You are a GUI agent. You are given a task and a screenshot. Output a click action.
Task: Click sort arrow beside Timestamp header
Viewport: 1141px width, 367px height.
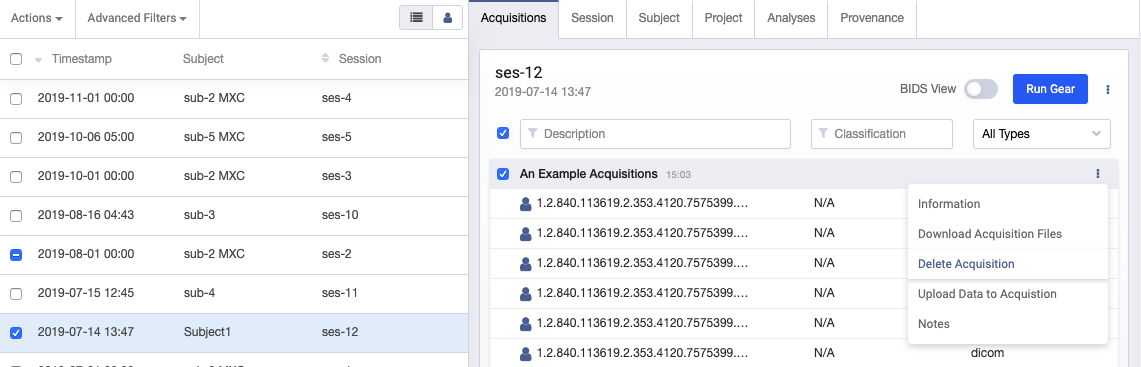(x=38, y=60)
